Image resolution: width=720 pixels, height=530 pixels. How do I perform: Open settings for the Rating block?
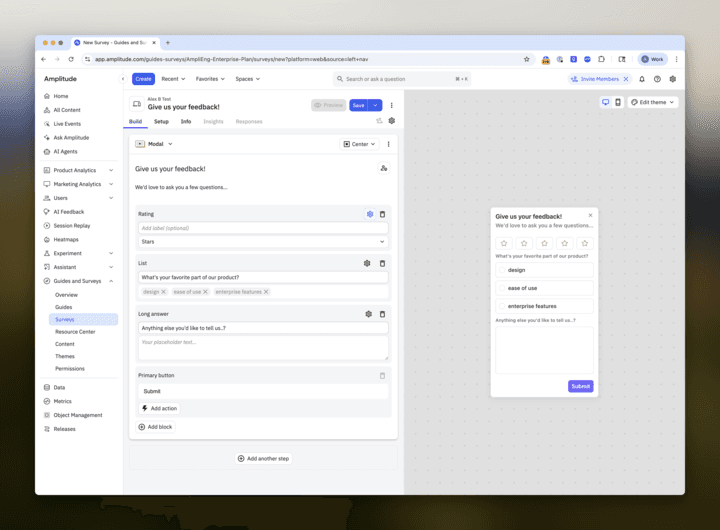point(370,214)
